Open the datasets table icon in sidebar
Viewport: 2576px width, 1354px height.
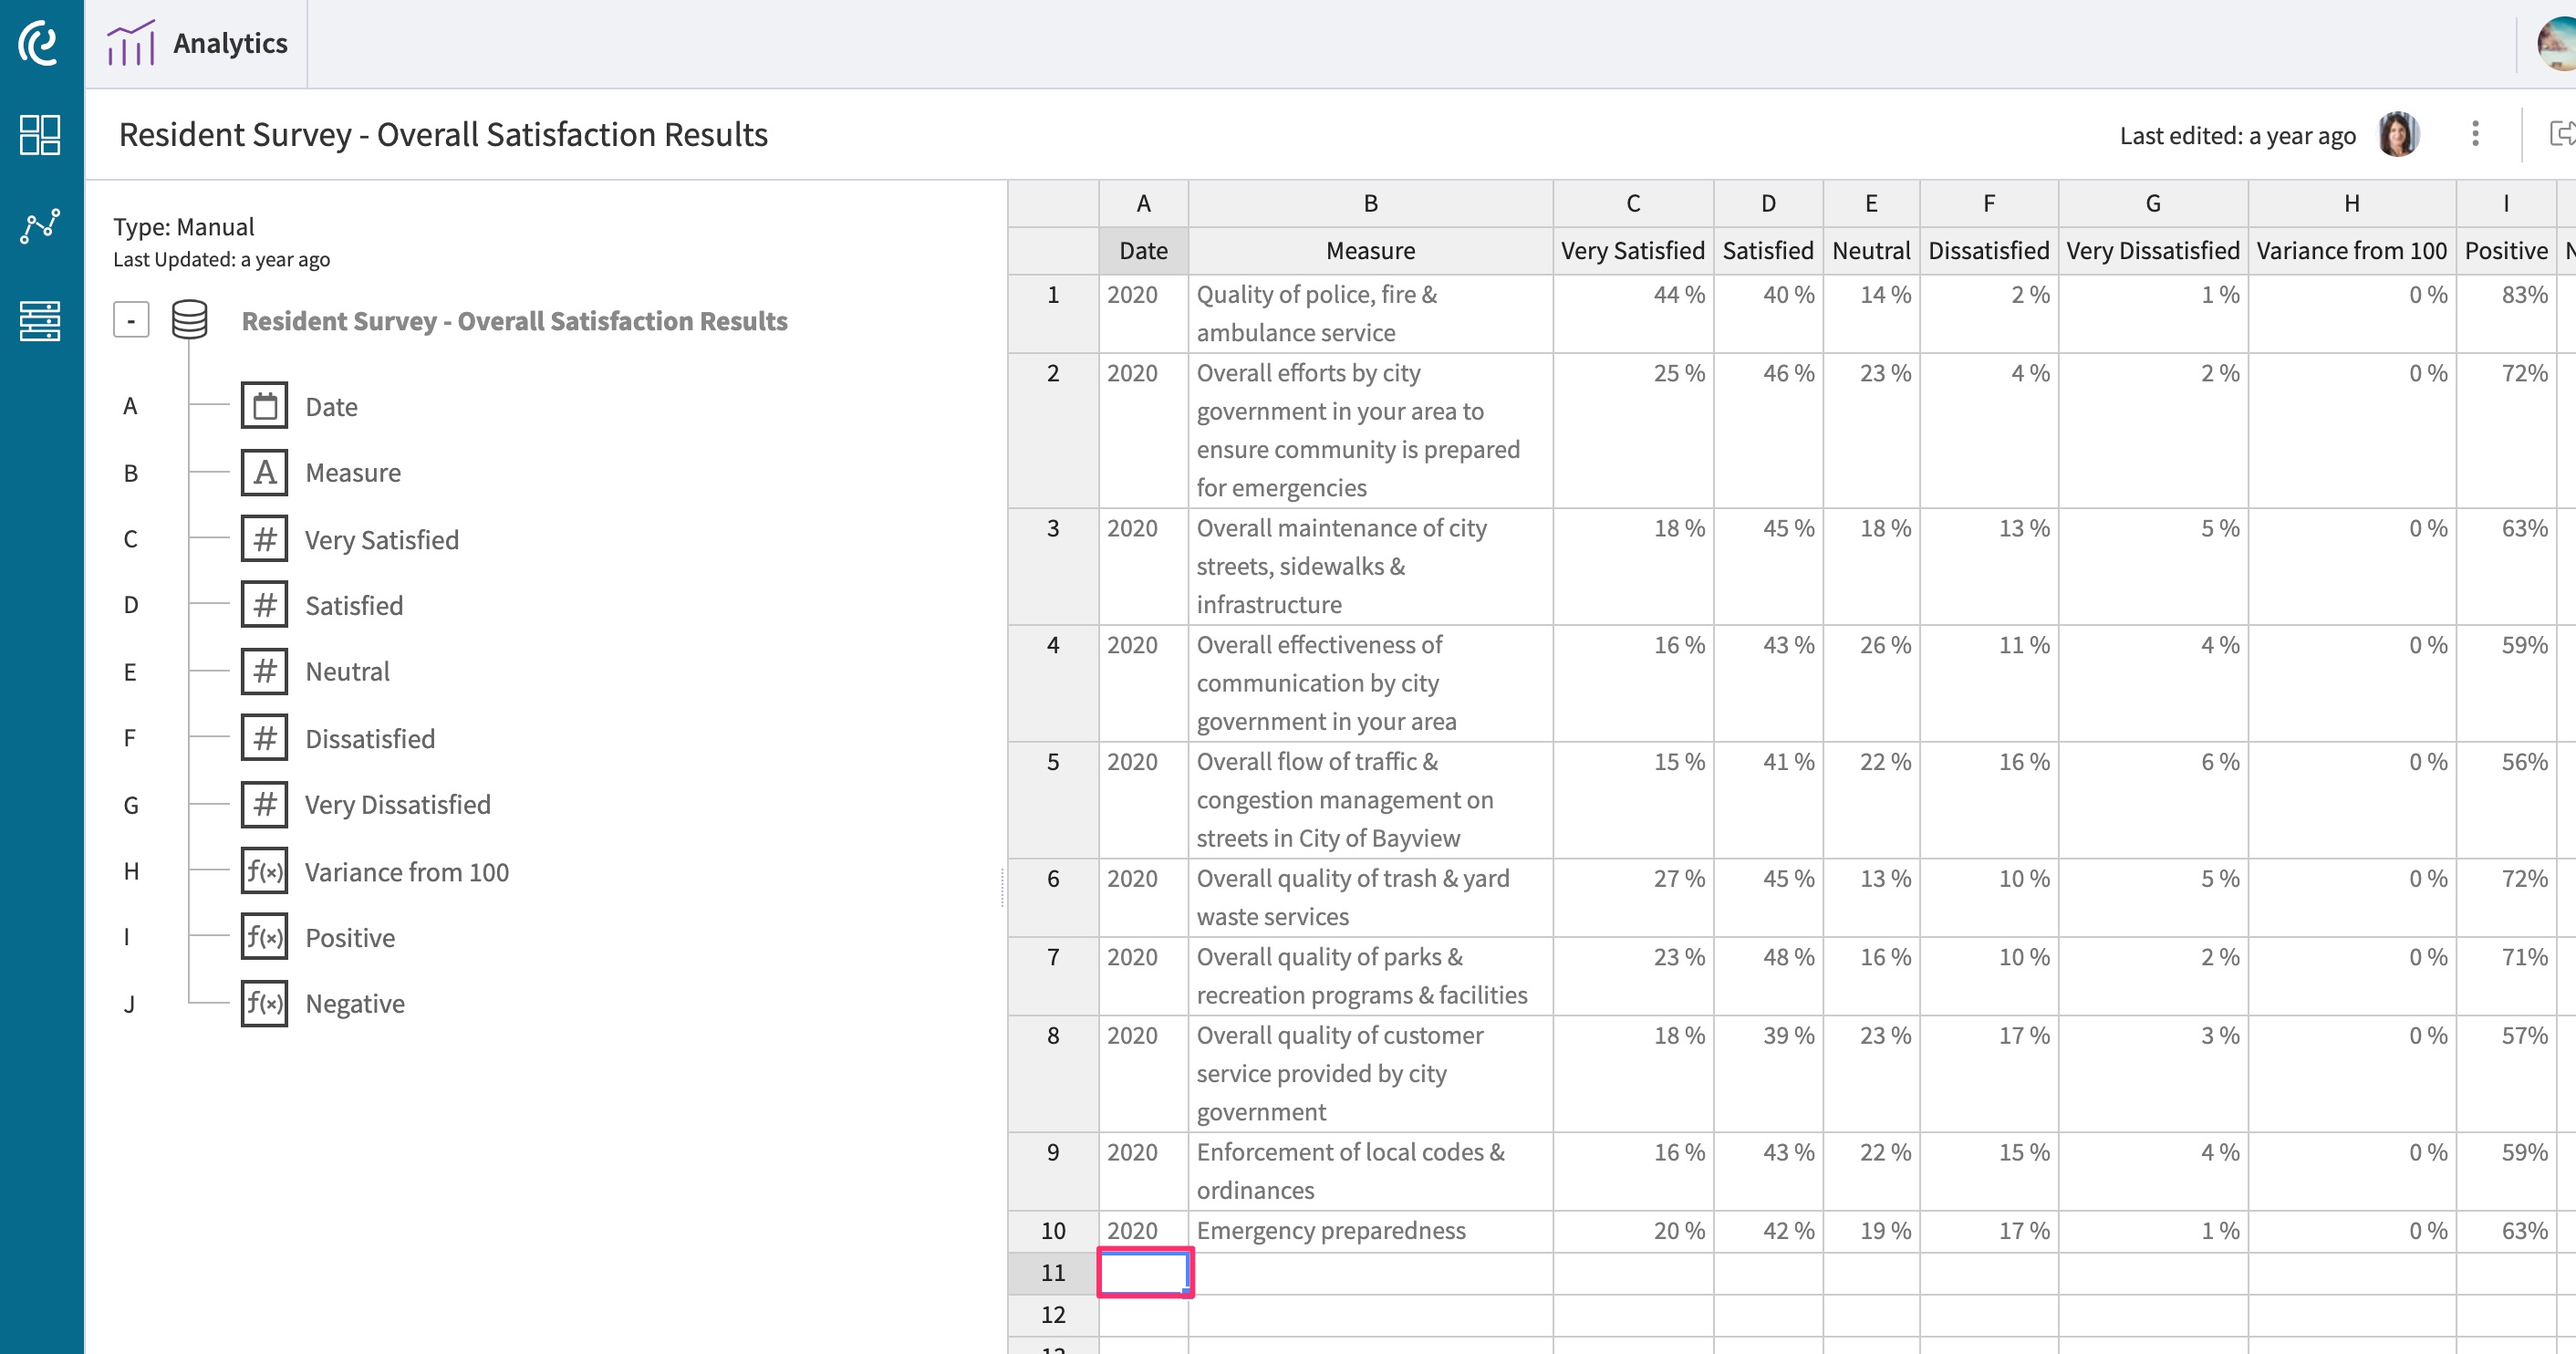pyautogui.click(x=40, y=320)
